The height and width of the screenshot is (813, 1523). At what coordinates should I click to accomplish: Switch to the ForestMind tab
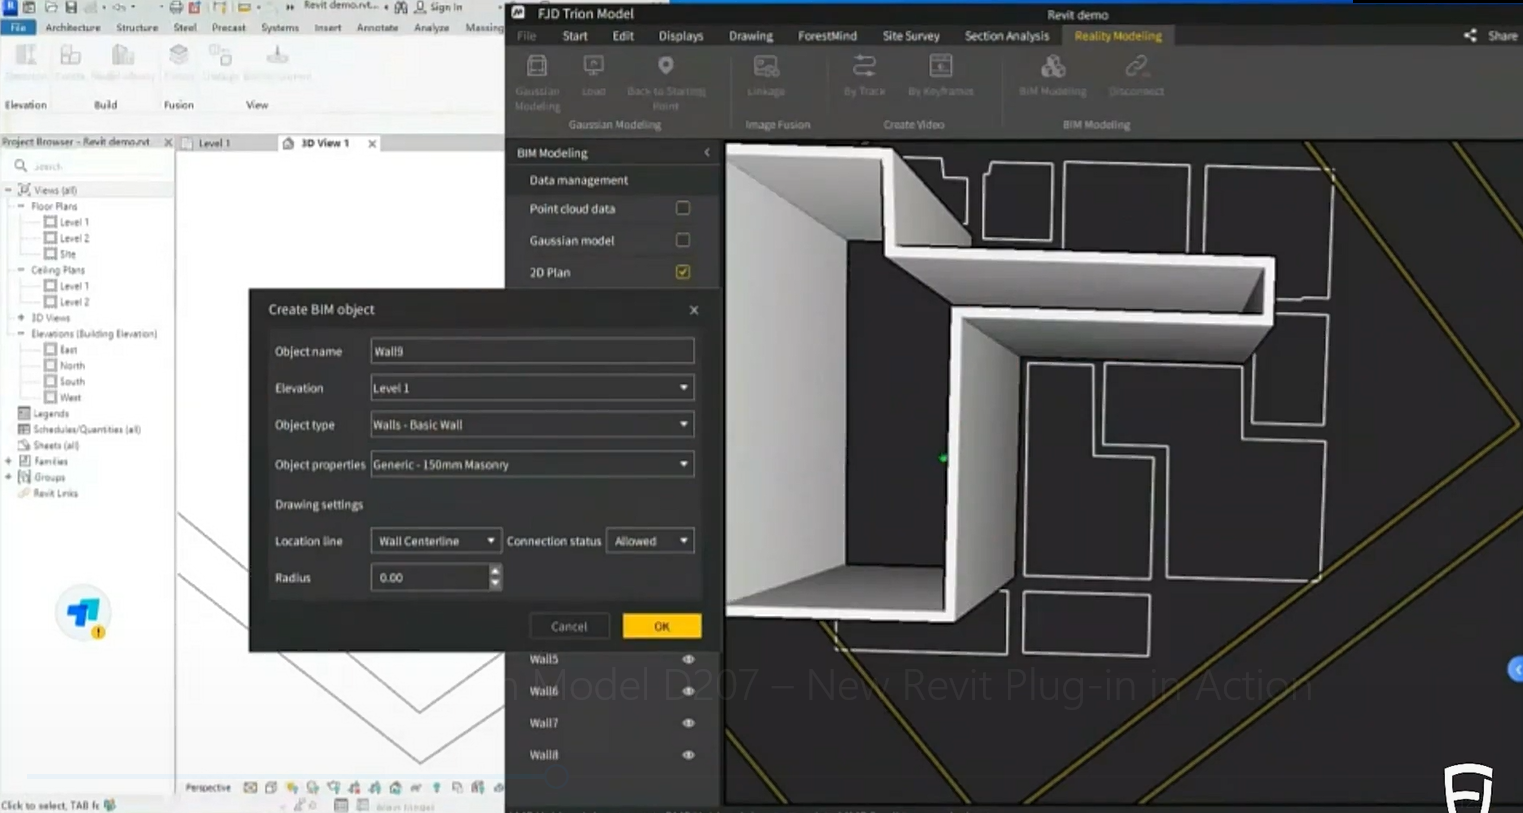click(827, 36)
